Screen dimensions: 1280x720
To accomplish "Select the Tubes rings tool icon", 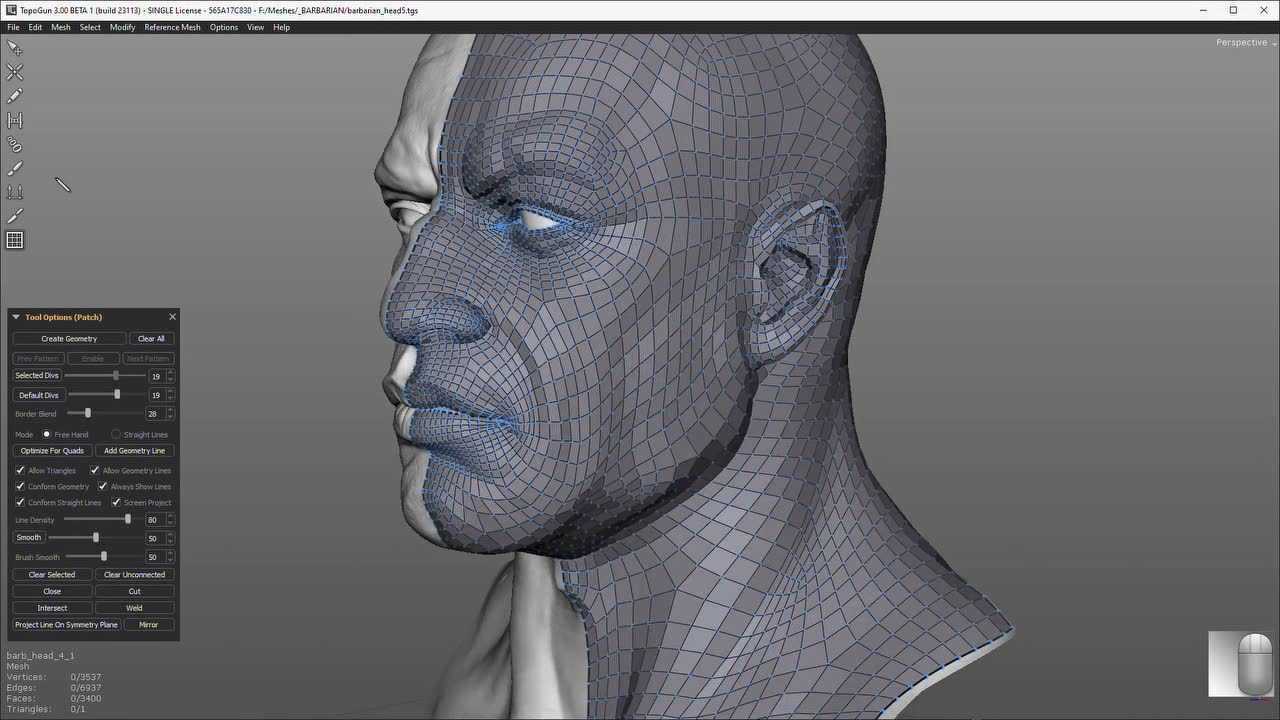I will tap(15, 144).
